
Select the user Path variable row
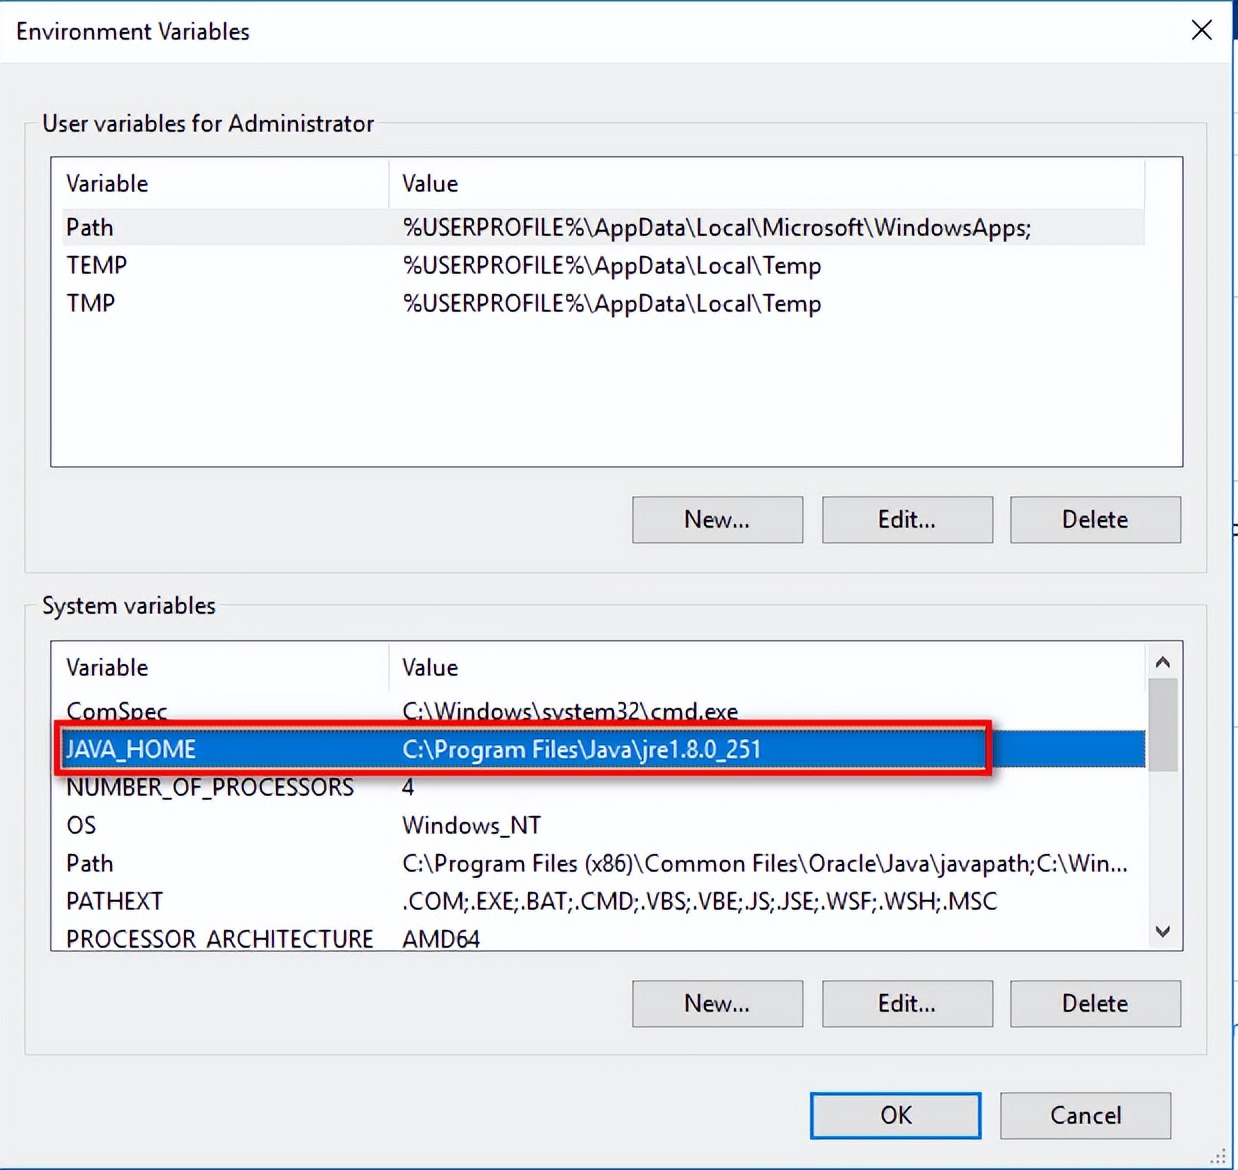(x=603, y=227)
